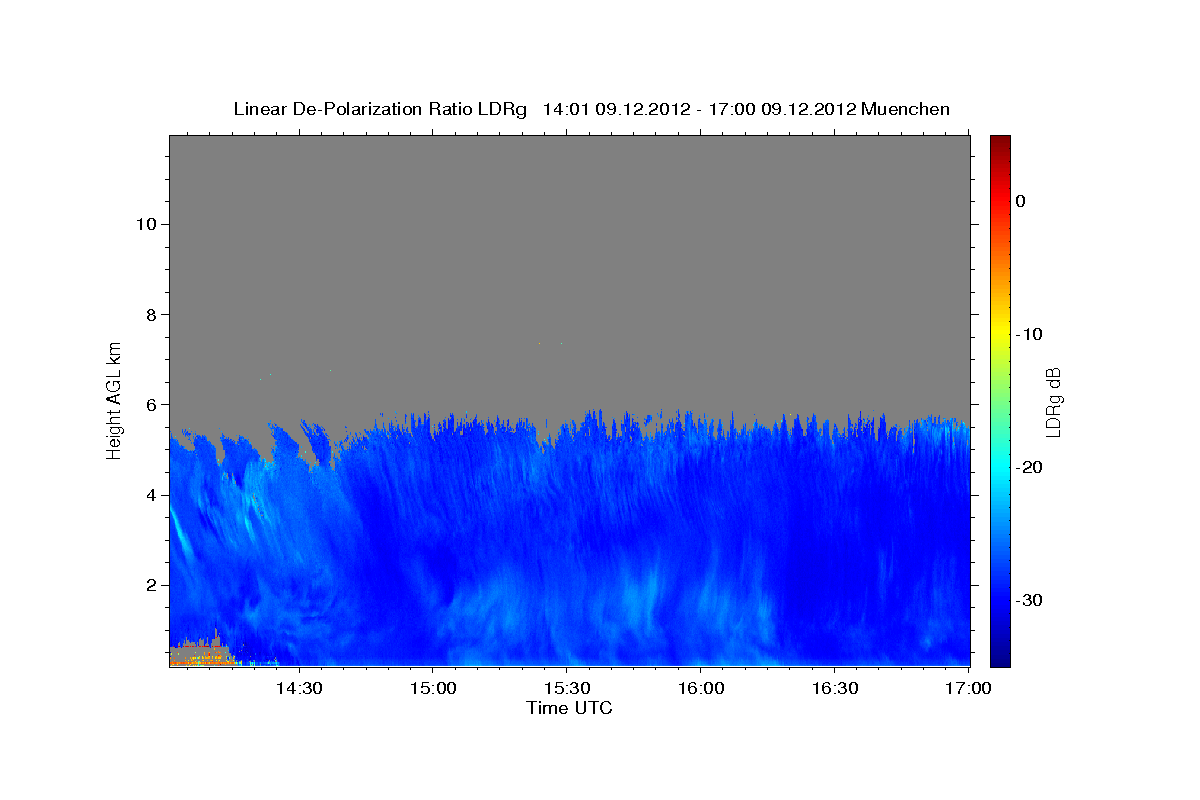This screenshot has width=1200, height=800.
Task: Click the location name 'Muenchen' in the title
Action: coord(905,109)
